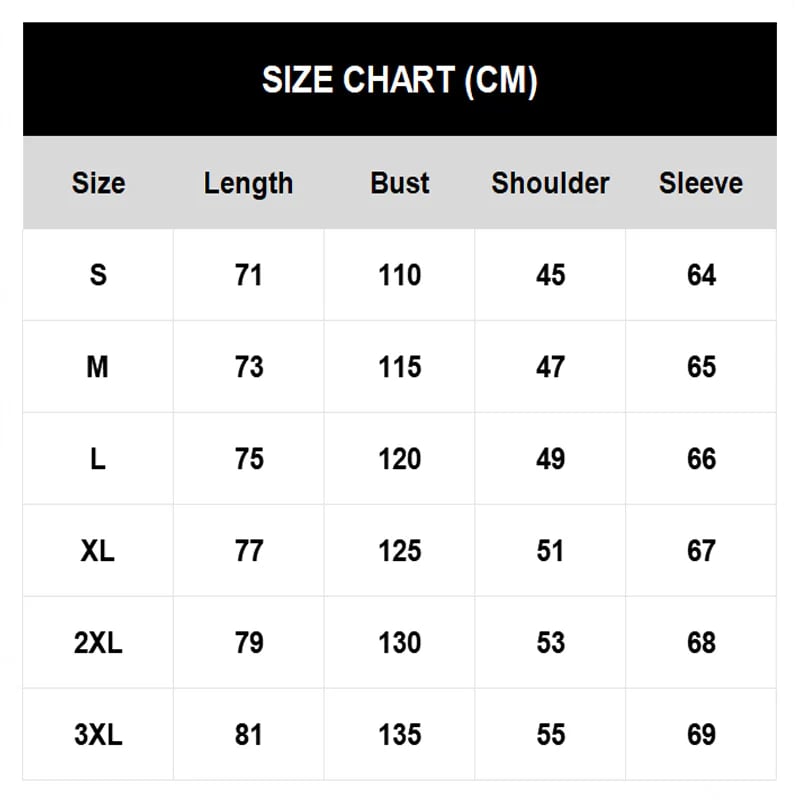Select the Sleeve value 64
Image resolution: width=800 pixels, height=800 pixels.
point(701,275)
